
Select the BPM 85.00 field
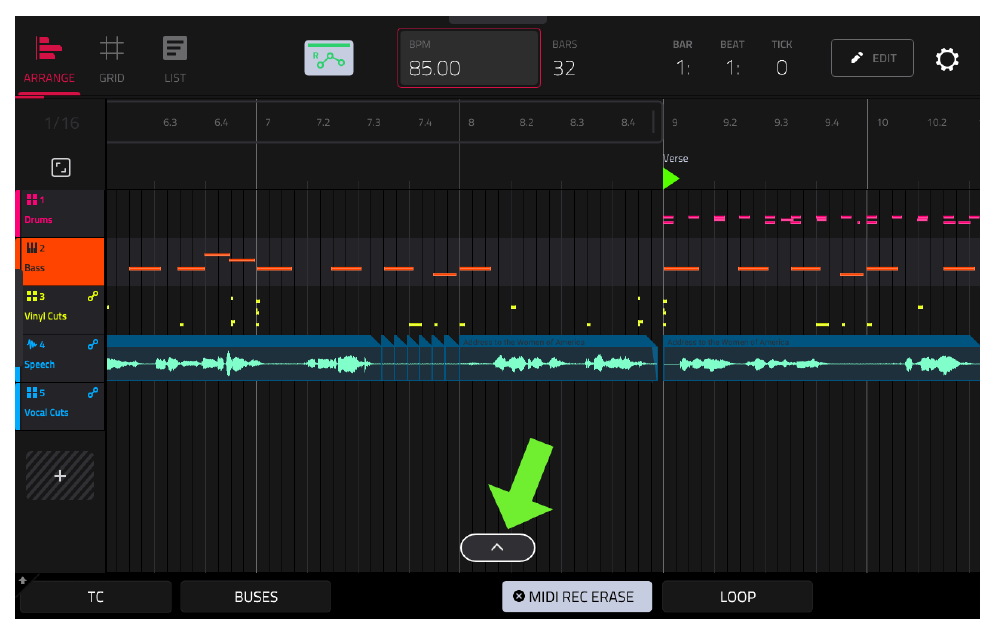pyautogui.click(x=469, y=58)
